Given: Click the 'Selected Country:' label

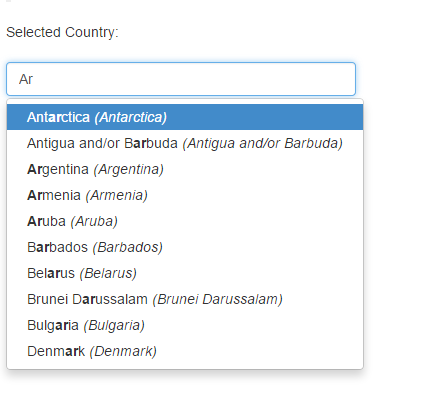Looking at the screenshot, I should coord(62,32).
